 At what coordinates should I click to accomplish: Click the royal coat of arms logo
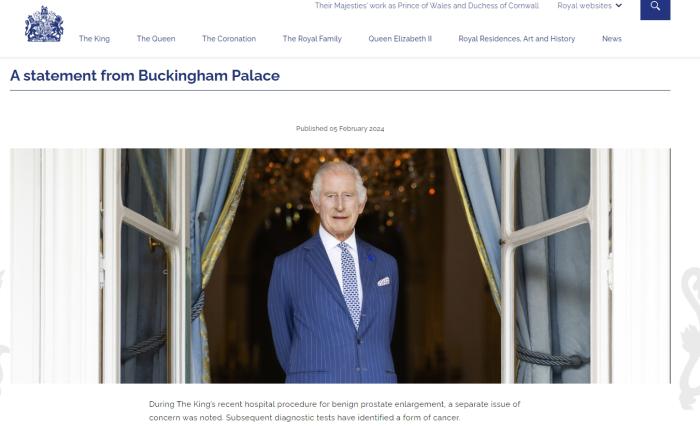44,25
